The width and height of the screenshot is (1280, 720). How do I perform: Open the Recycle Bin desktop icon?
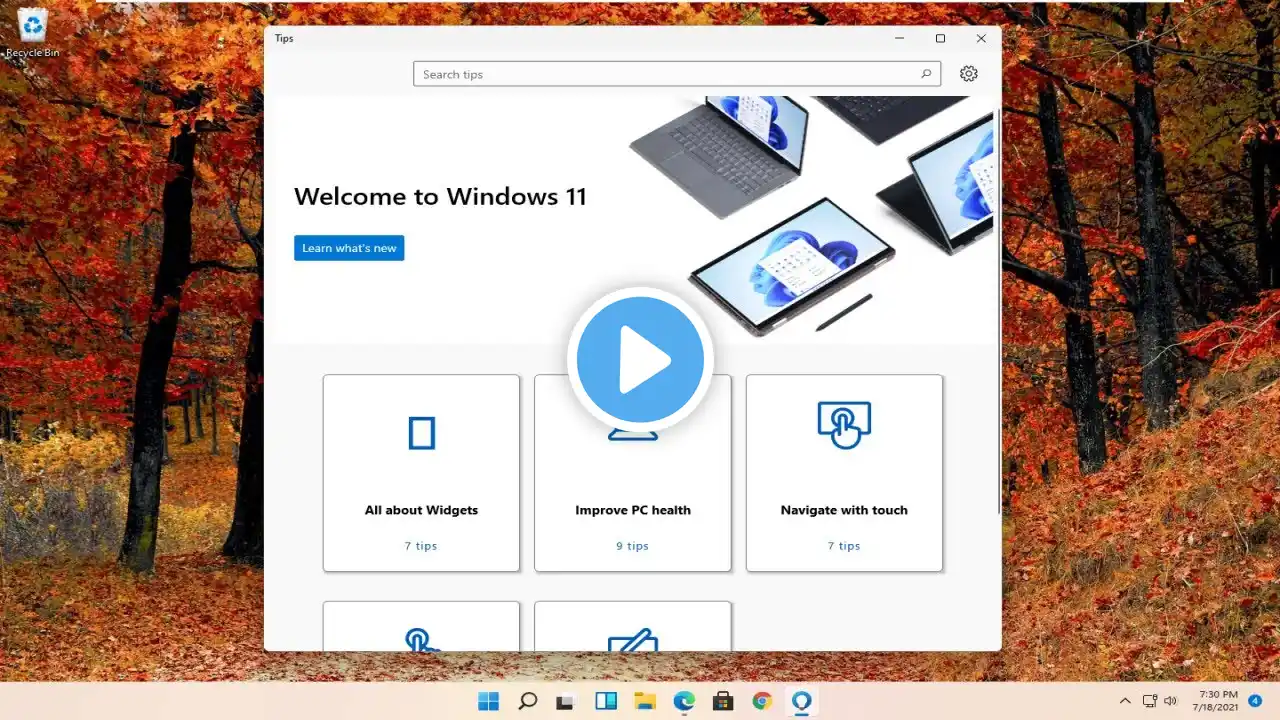[x=33, y=33]
